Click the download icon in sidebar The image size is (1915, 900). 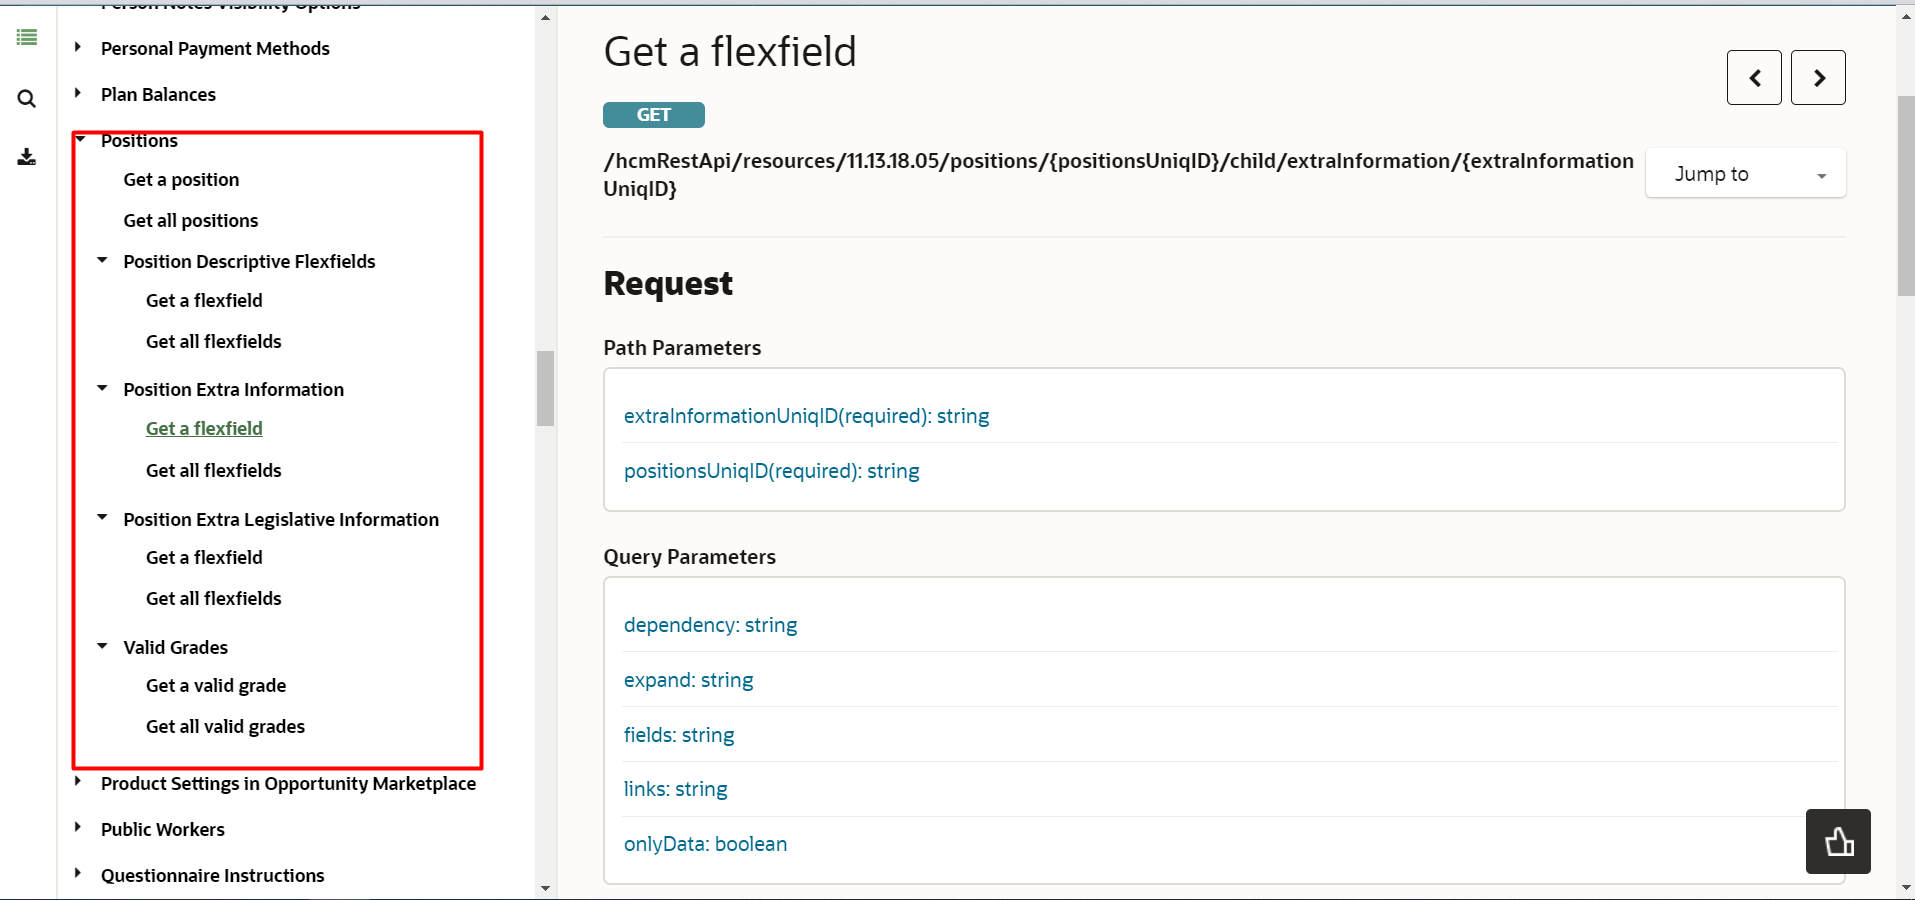click(27, 157)
